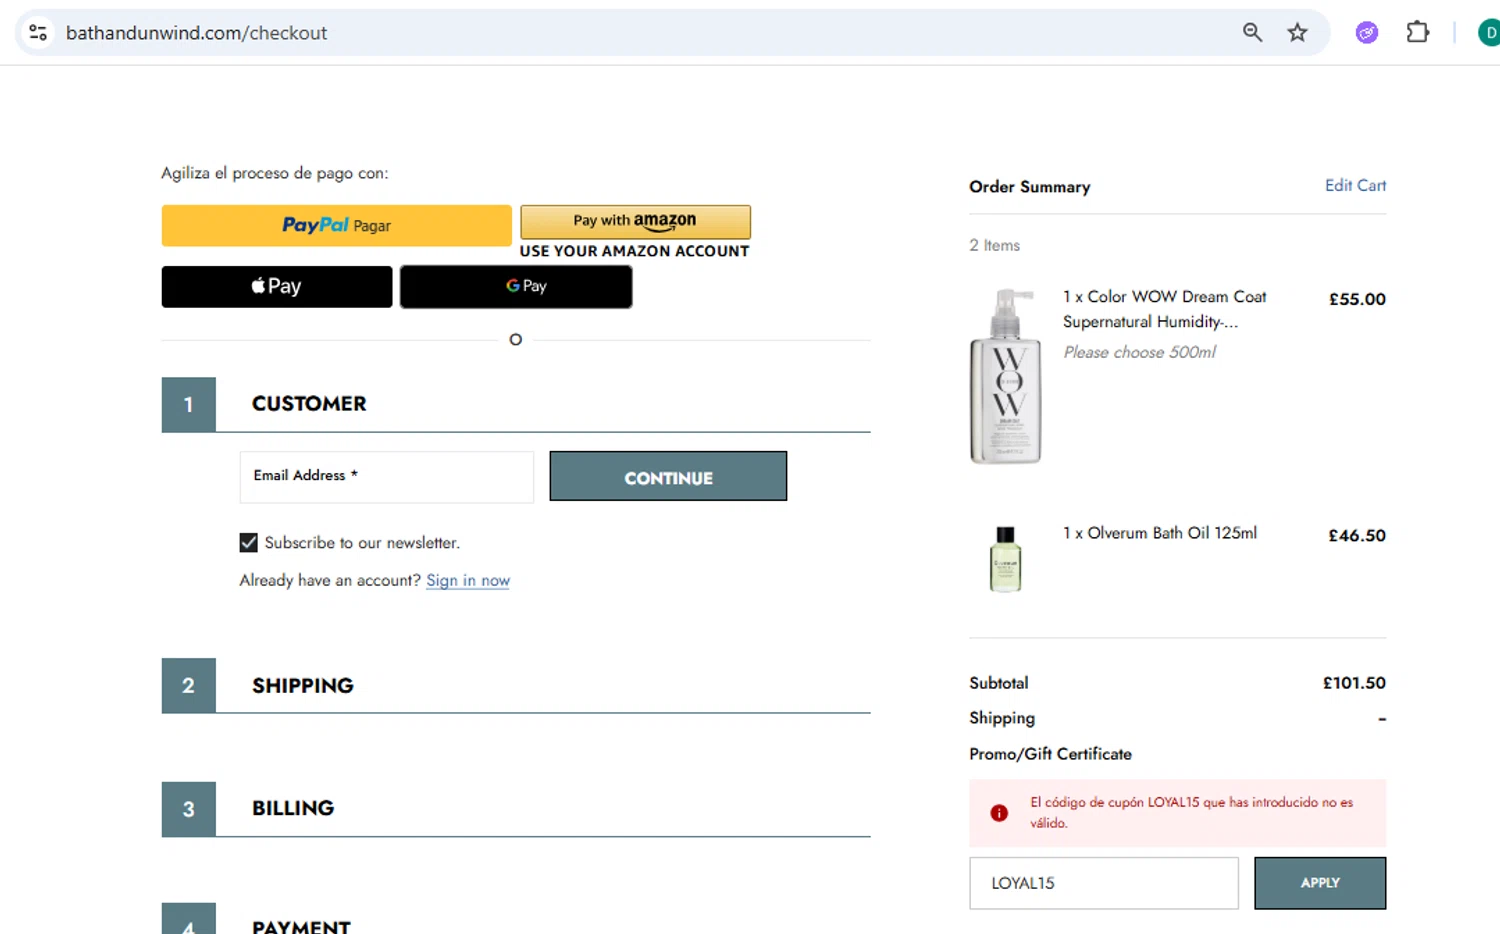Click the £101.50 subtotal value

[1354, 683]
